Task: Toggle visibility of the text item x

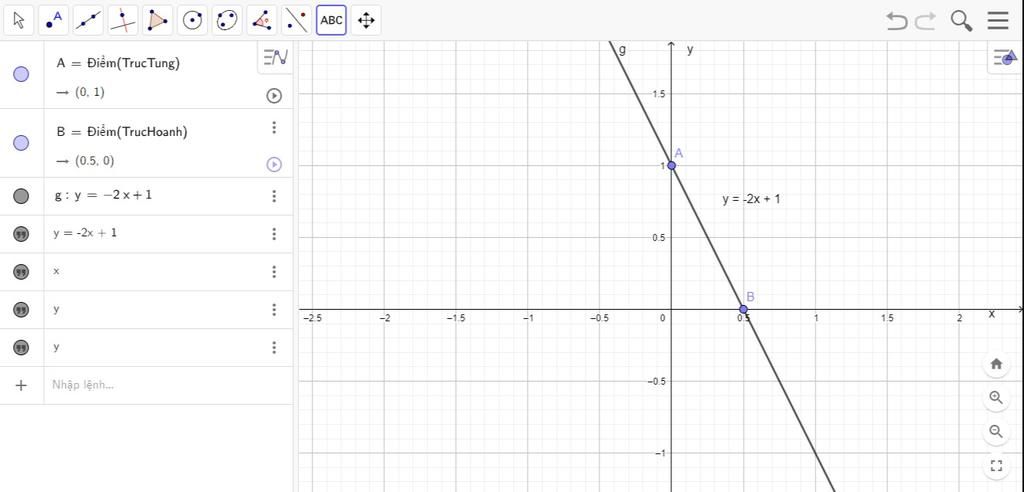Action: 21,272
